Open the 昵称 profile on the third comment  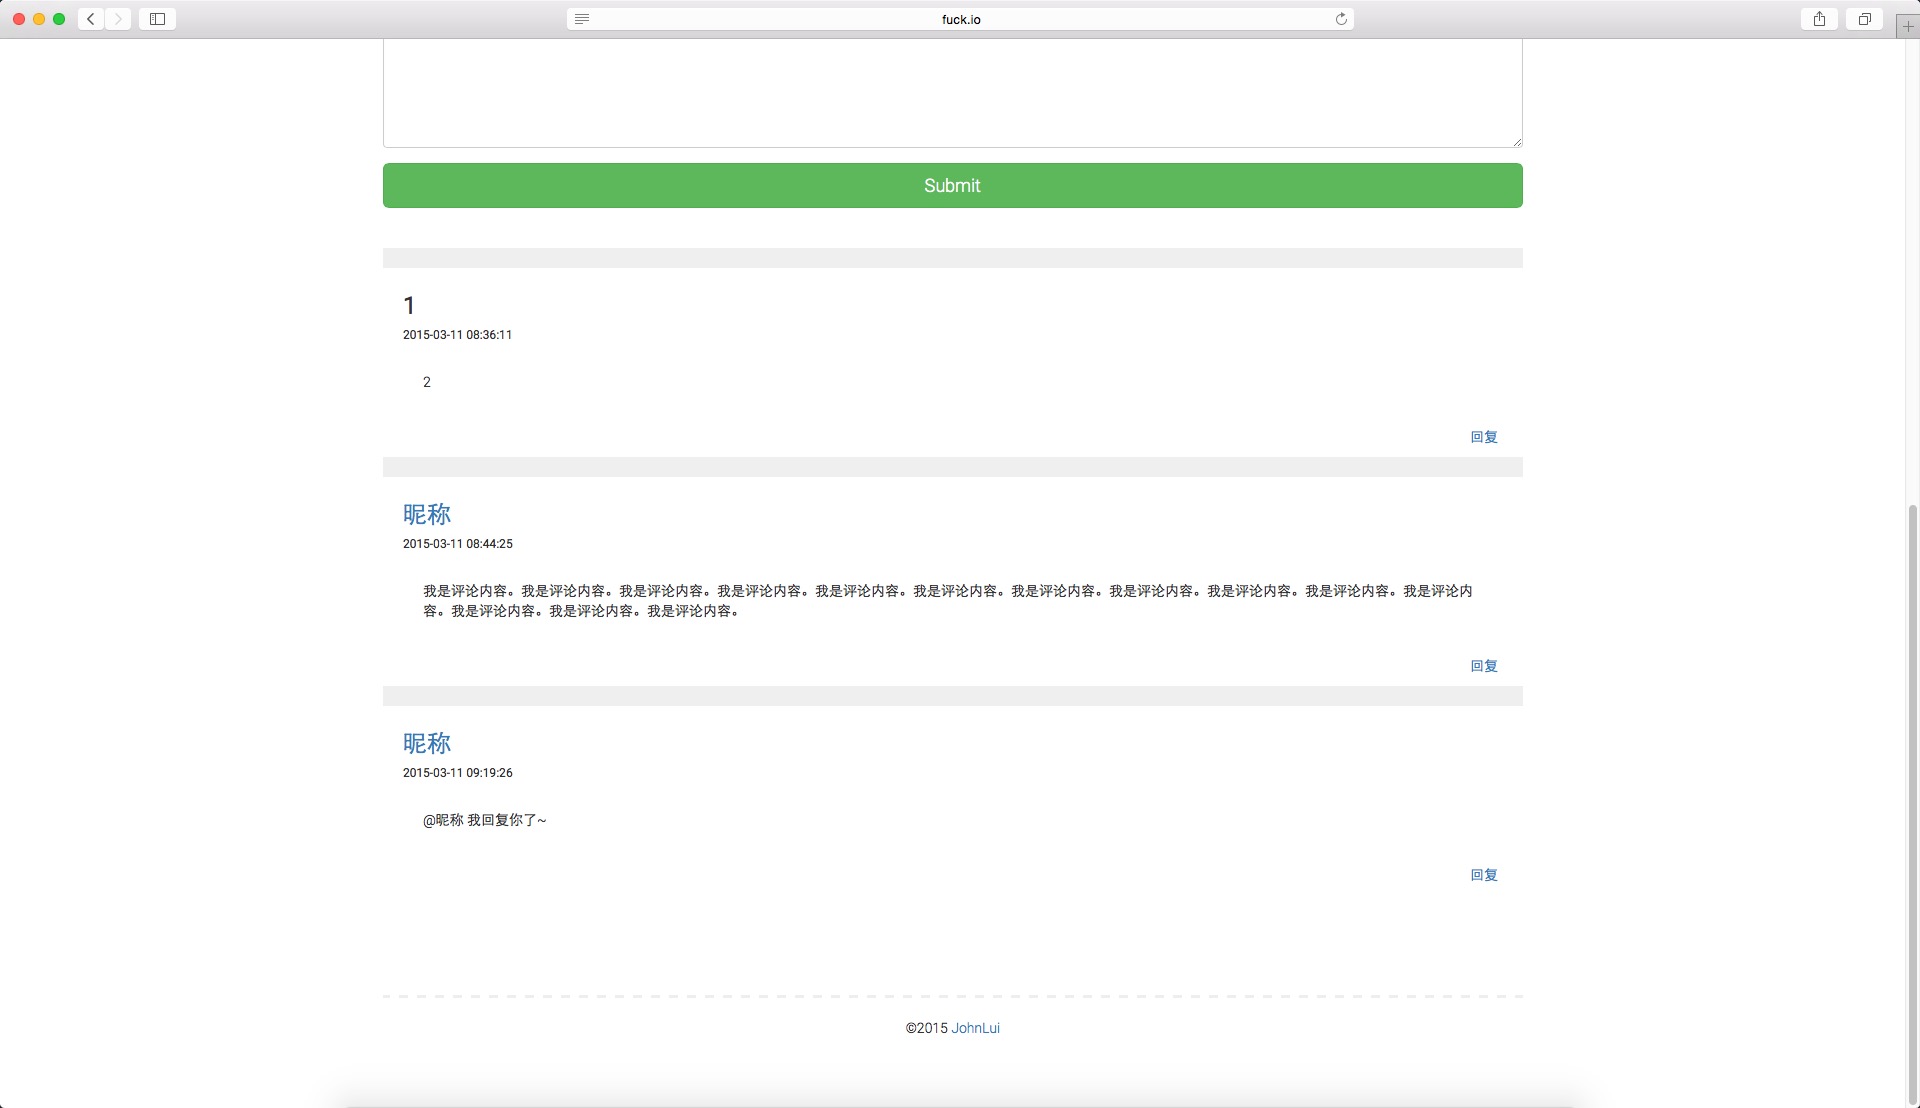(x=427, y=743)
